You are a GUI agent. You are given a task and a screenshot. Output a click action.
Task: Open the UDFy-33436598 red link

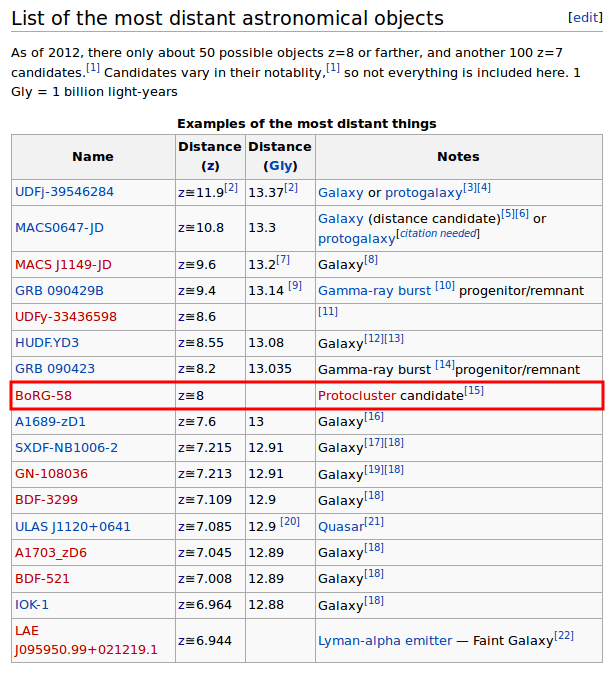(x=66, y=317)
